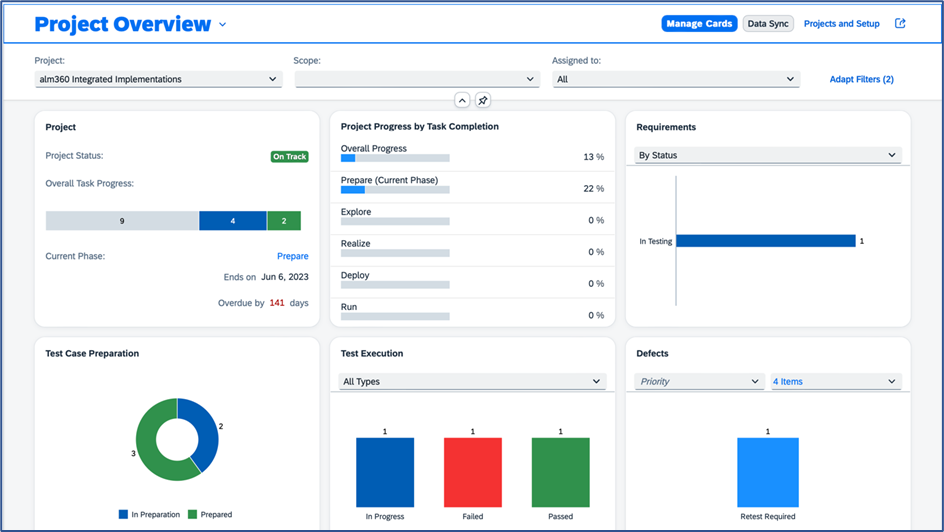The height and width of the screenshot is (532, 944).
Task: Expand the Scope dropdown
Action: point(416,79)
